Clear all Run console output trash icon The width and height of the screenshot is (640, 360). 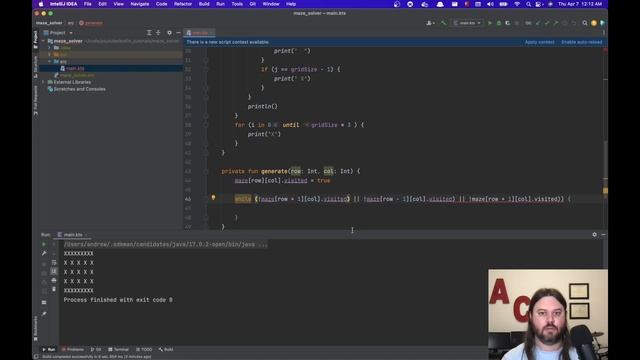click(x=54, y=289)
